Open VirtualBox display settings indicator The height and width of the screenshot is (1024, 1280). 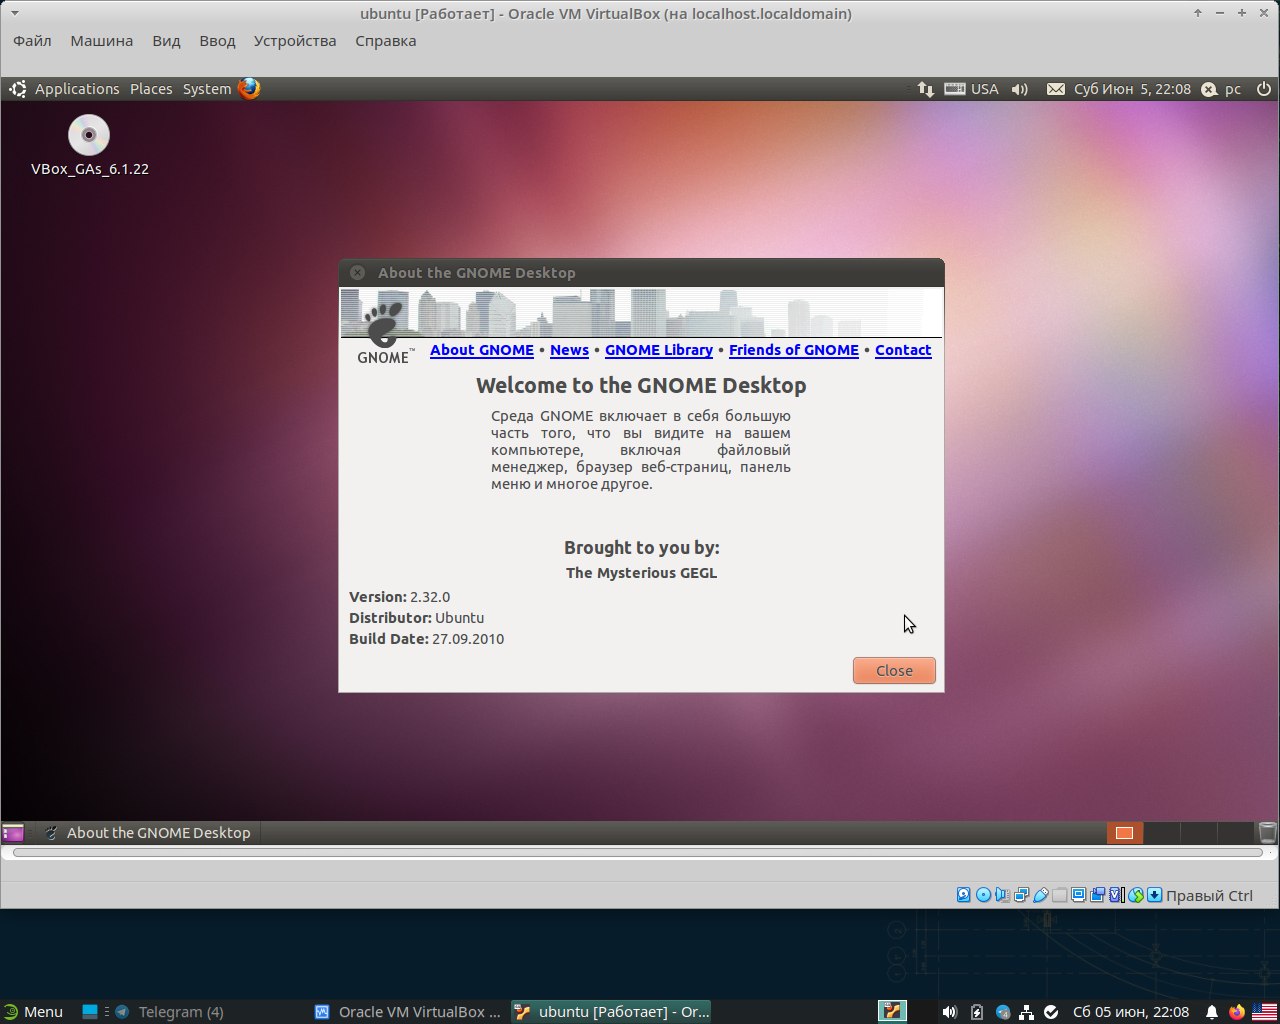point(1078,895)
